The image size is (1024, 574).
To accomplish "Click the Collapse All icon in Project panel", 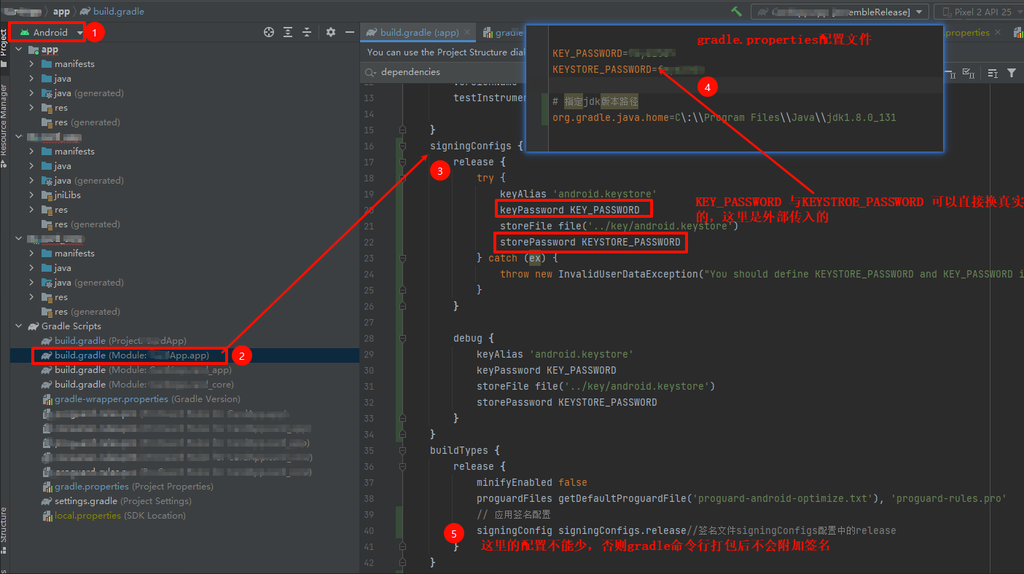I will click(307, 32).
